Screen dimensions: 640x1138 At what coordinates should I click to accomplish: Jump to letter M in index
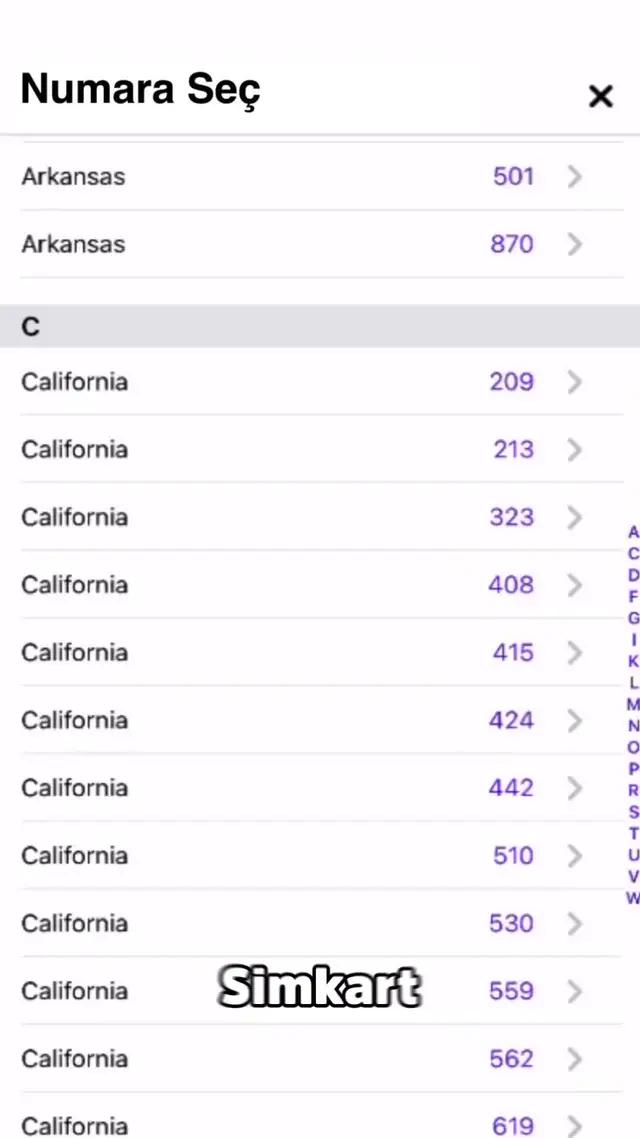point(633,704)
